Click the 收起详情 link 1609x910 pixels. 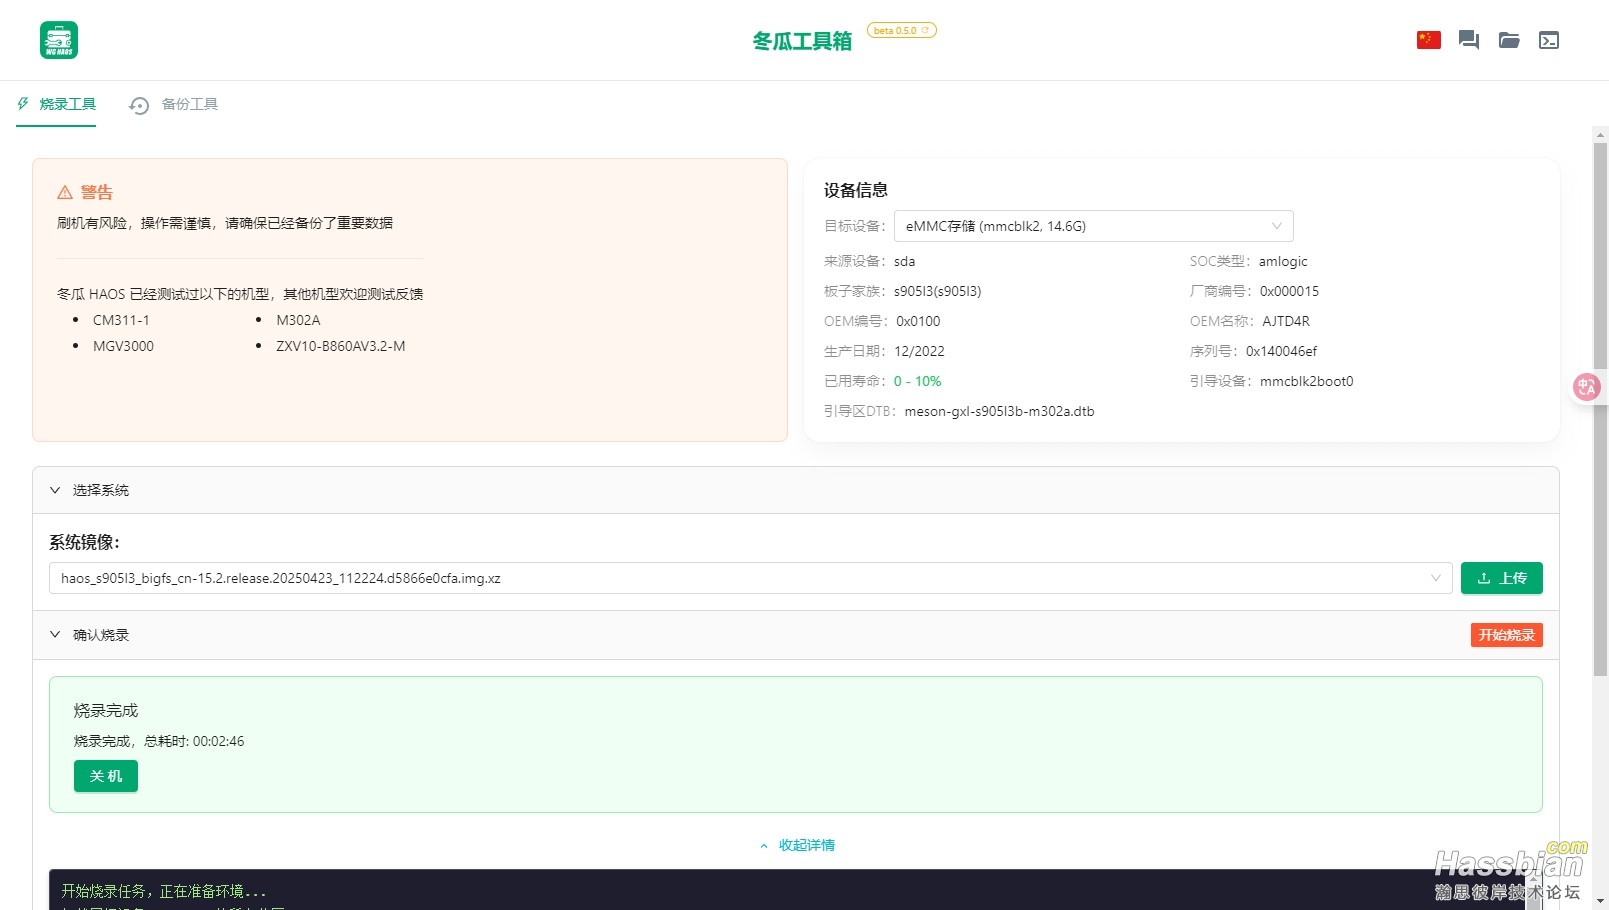tap(797, 845)
